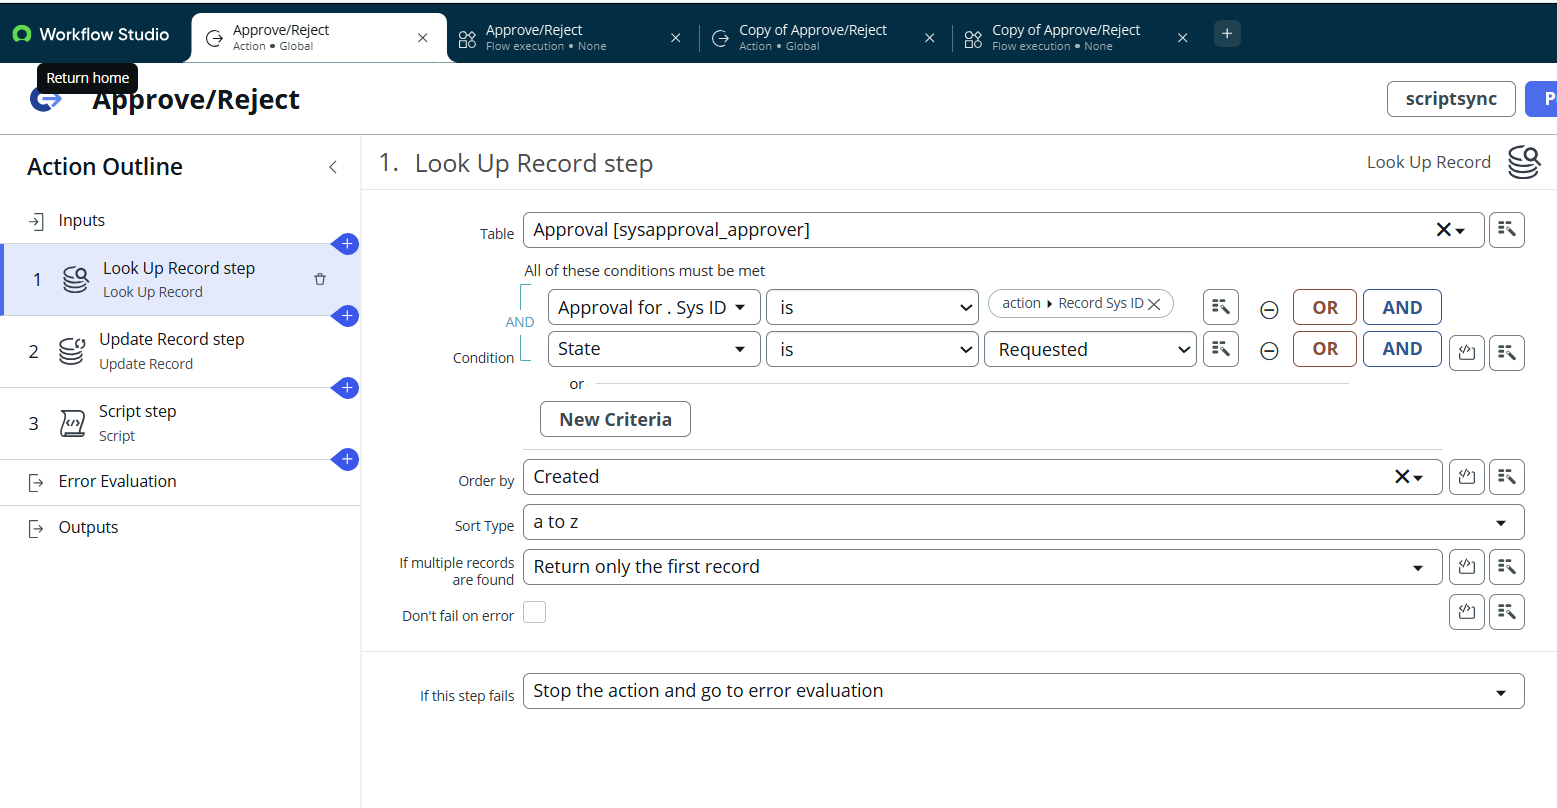This screenshot has height=808, width=1557.
Task: Delete the Look Up Record step via trash icon
Action: point(320,279)
